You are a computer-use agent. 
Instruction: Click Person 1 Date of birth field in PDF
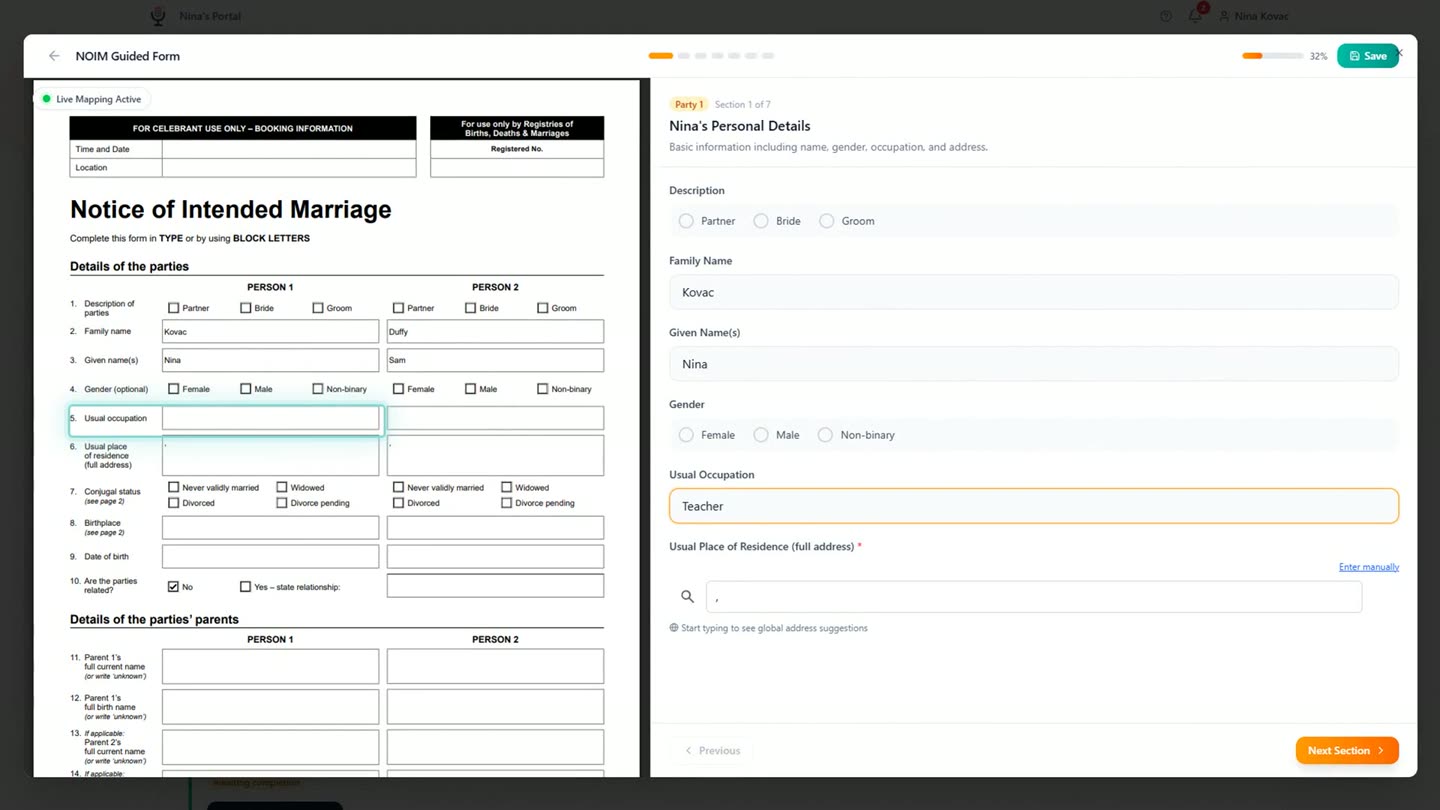coord(271,556)
